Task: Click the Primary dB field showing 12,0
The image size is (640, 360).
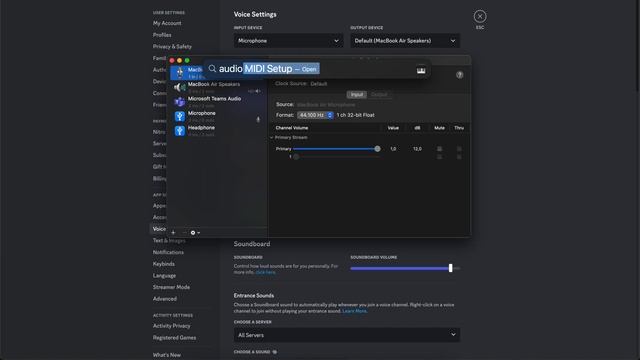Action: [417, 149]
